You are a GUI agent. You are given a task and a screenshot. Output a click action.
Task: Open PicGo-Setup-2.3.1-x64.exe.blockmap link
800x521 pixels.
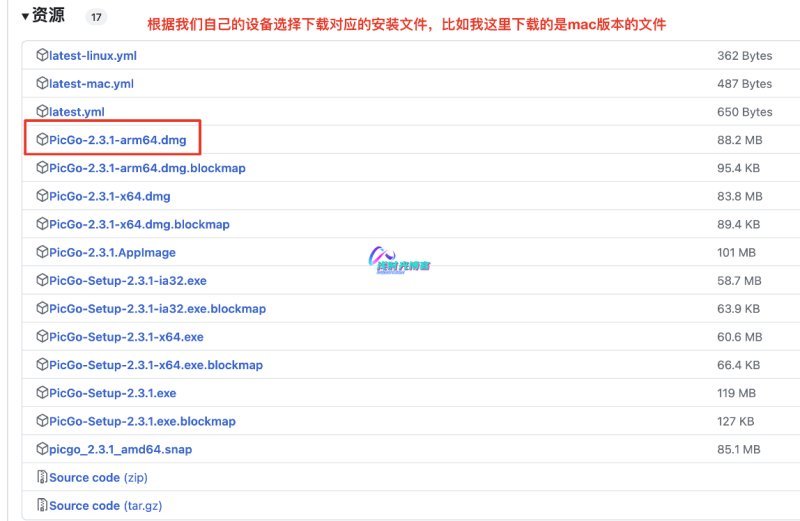tap(156, 365)
